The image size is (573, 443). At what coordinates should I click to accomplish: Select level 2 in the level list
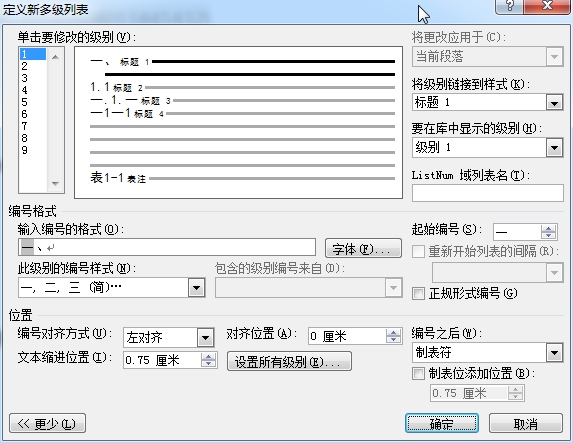pyautogui.click(x=33, y=66)
